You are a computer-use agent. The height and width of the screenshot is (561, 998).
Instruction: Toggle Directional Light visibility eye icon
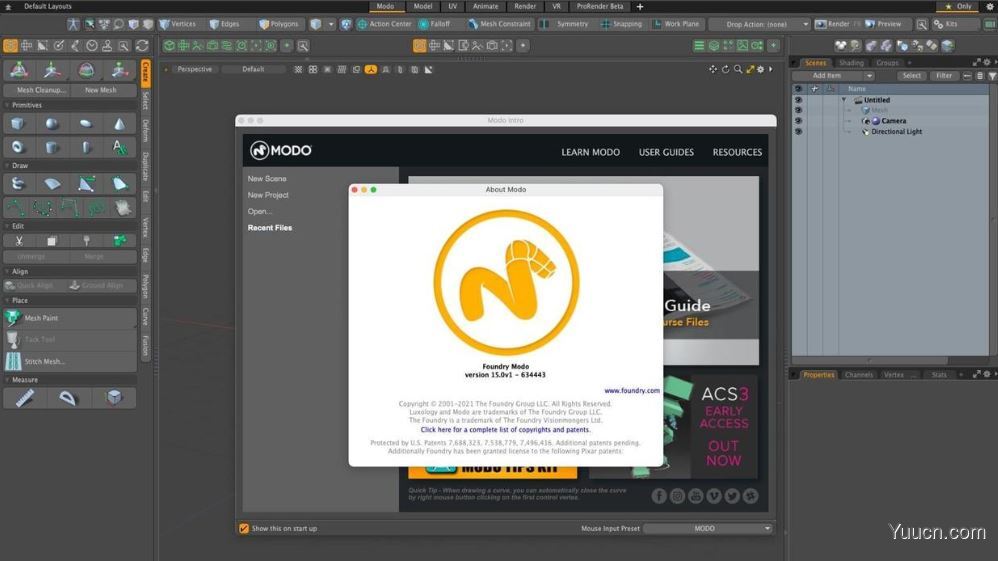(798, 132)
